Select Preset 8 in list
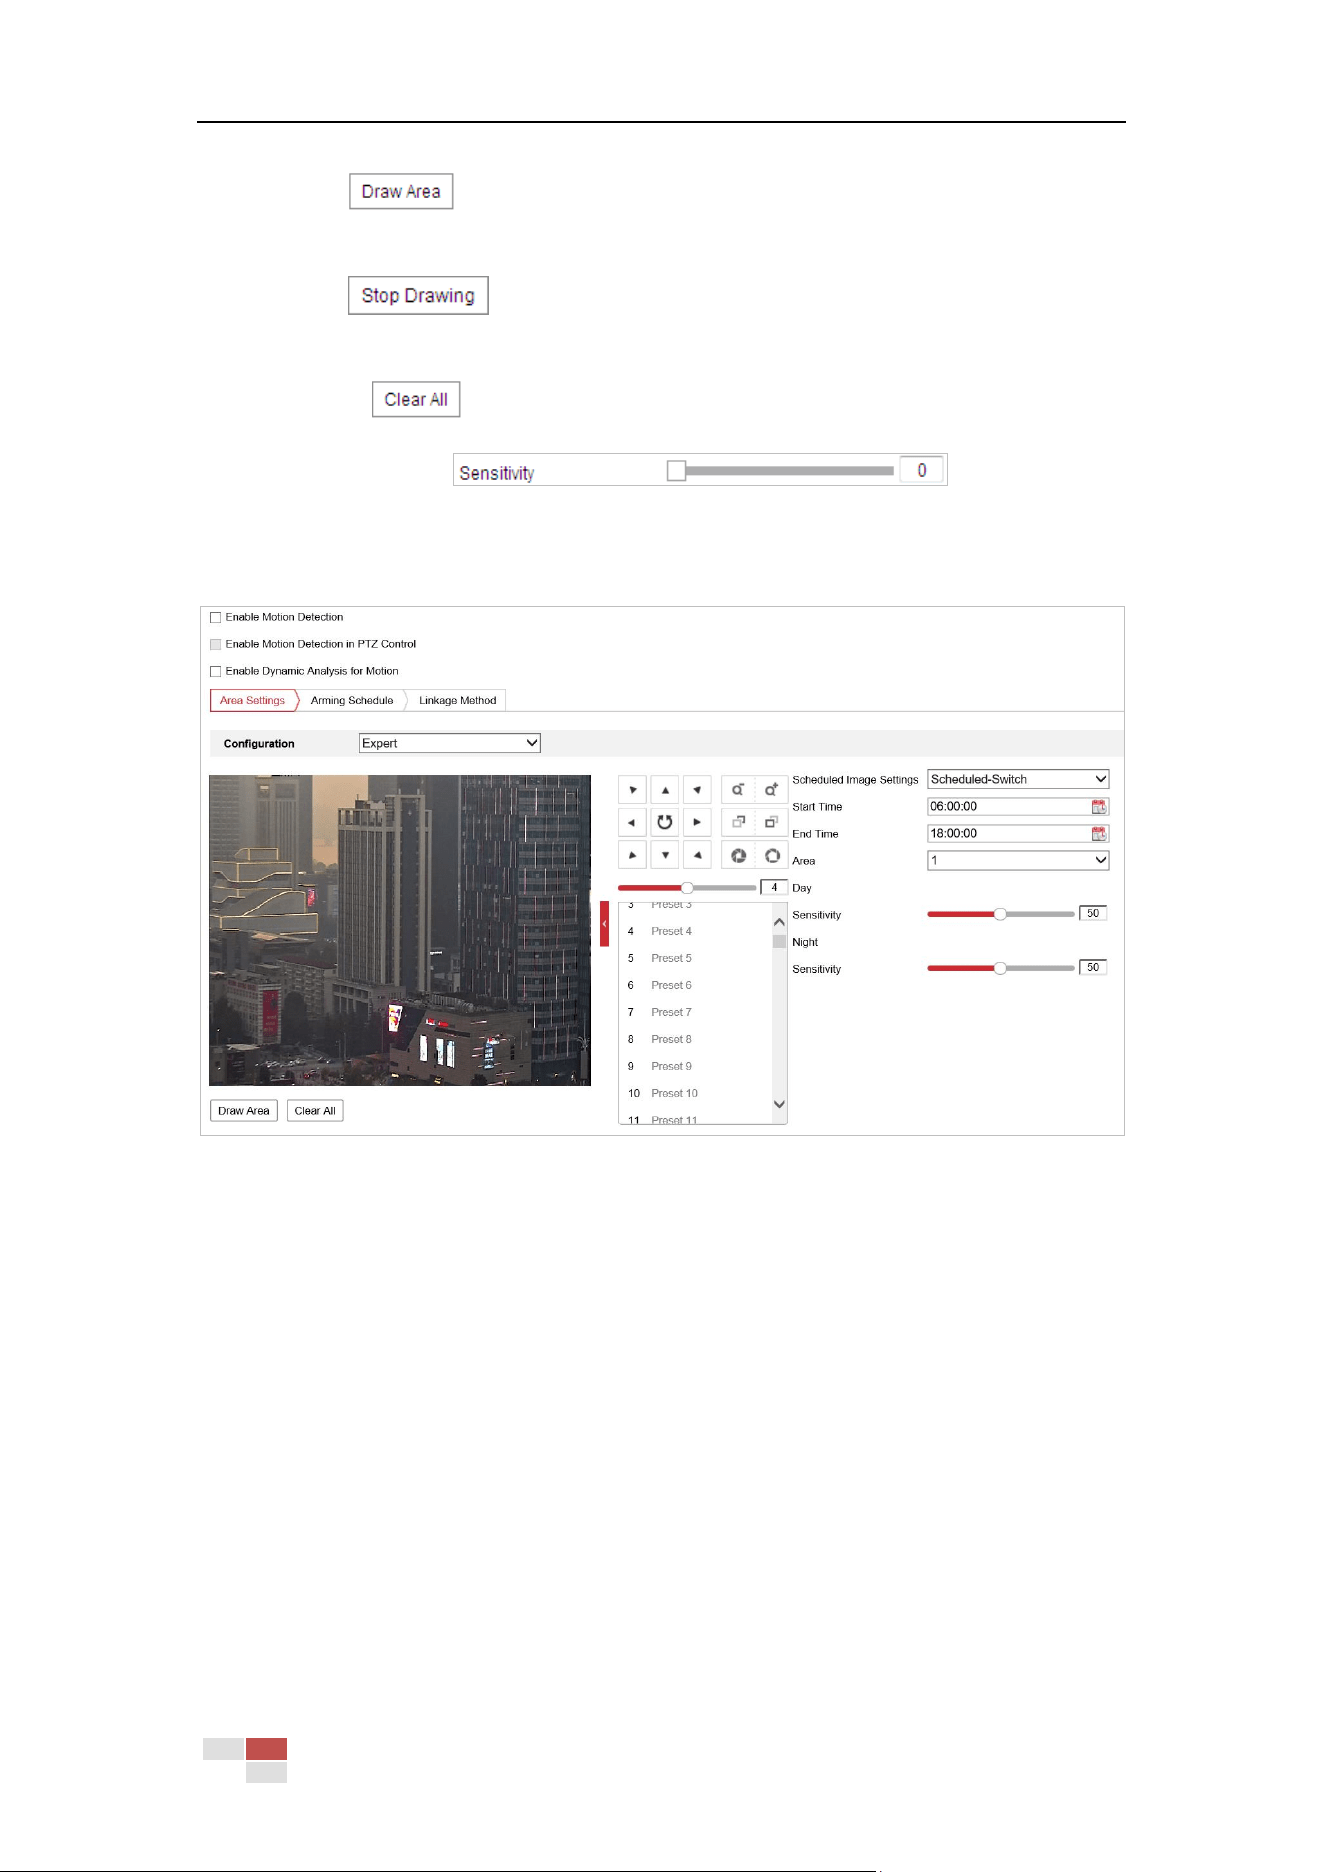 695,1039
